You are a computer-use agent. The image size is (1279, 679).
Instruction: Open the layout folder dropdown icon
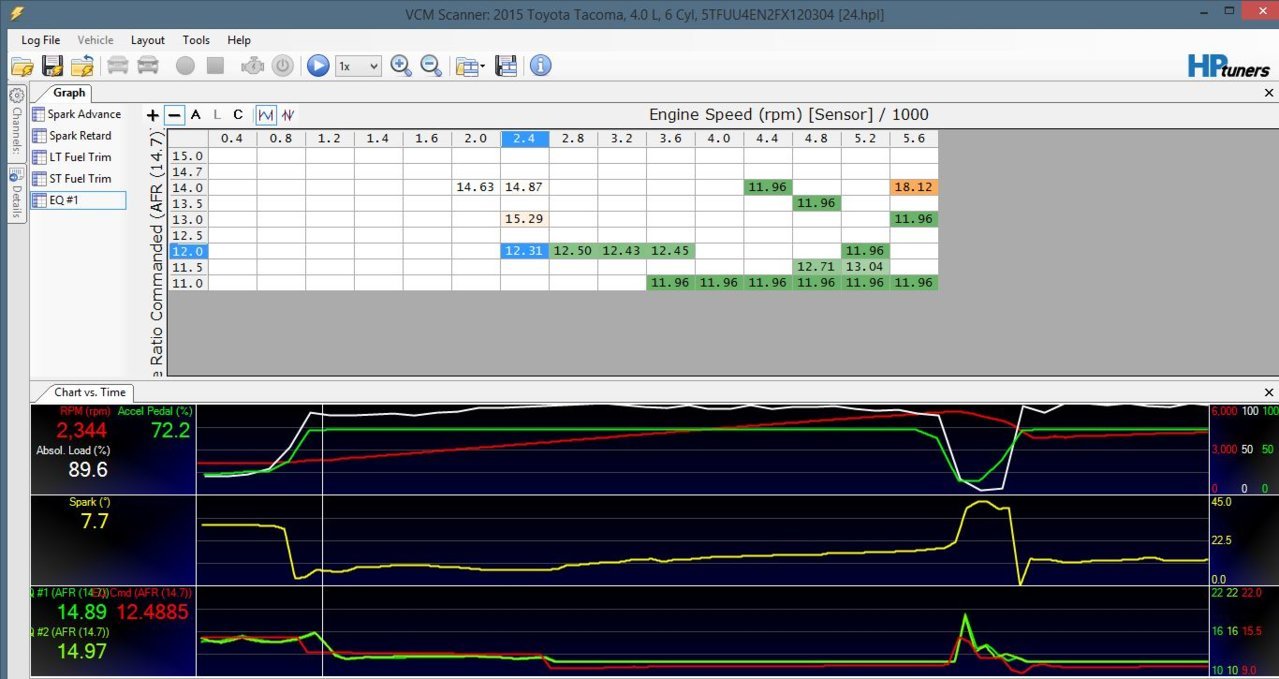469,66
